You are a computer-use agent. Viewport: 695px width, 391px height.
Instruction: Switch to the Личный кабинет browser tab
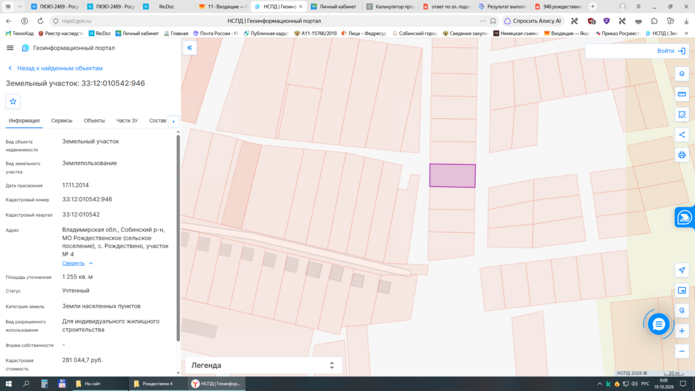click(335, 7)
